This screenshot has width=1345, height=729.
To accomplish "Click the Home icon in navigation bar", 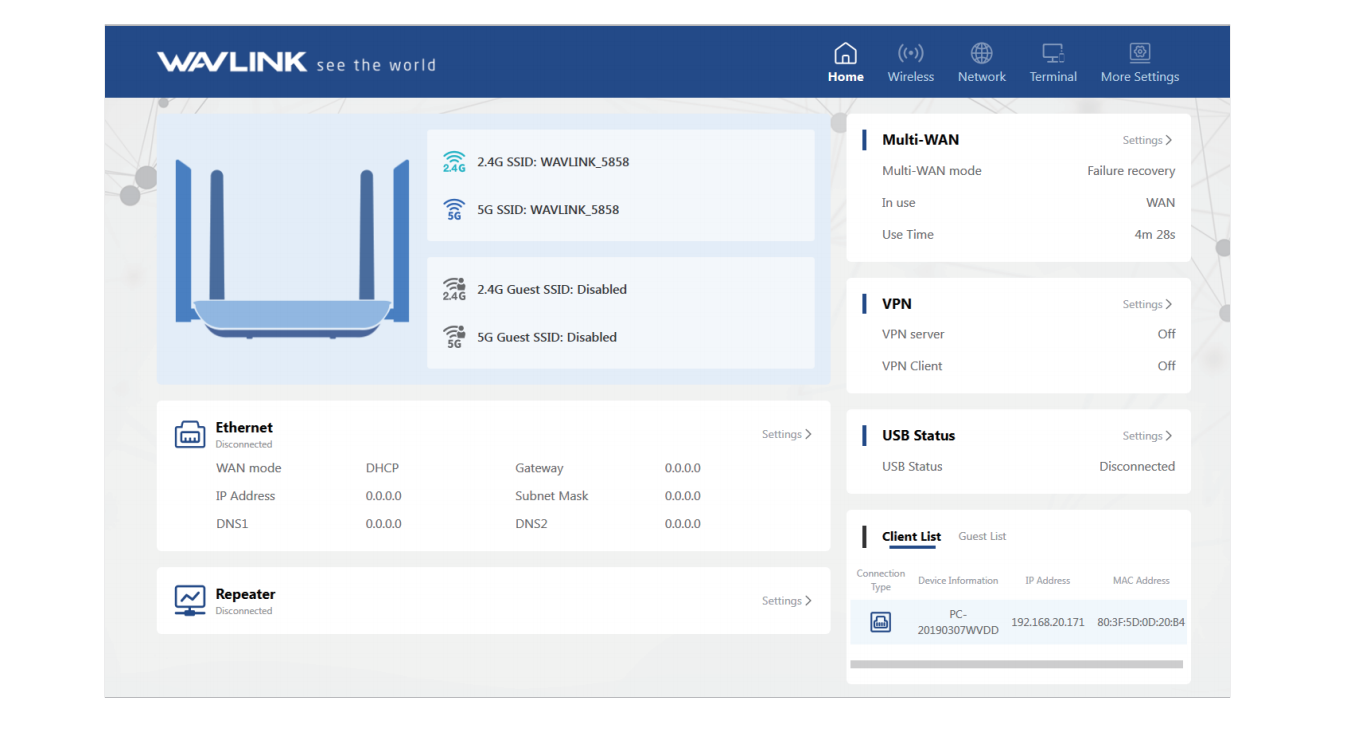I will [845, 54].
